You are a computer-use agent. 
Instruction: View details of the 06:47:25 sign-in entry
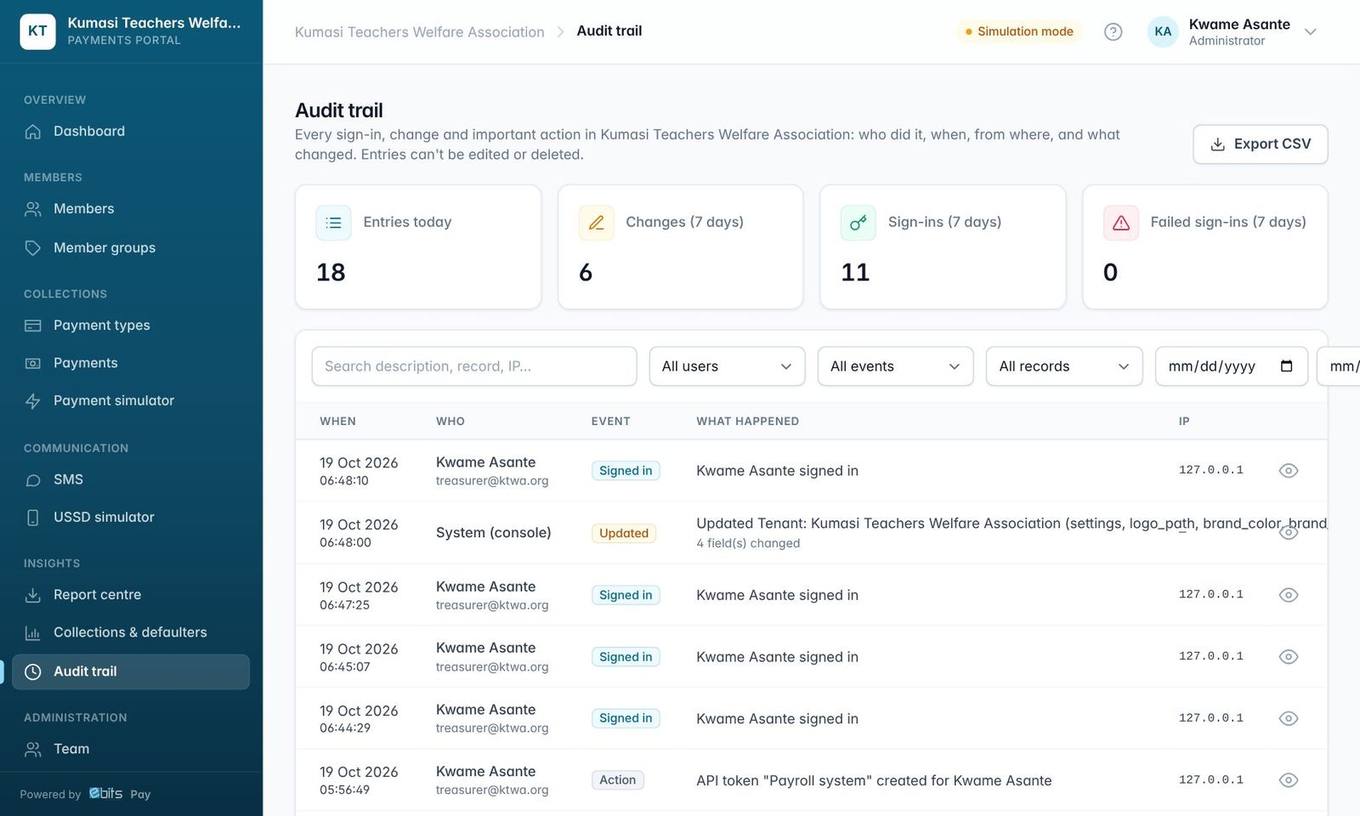1288,595
